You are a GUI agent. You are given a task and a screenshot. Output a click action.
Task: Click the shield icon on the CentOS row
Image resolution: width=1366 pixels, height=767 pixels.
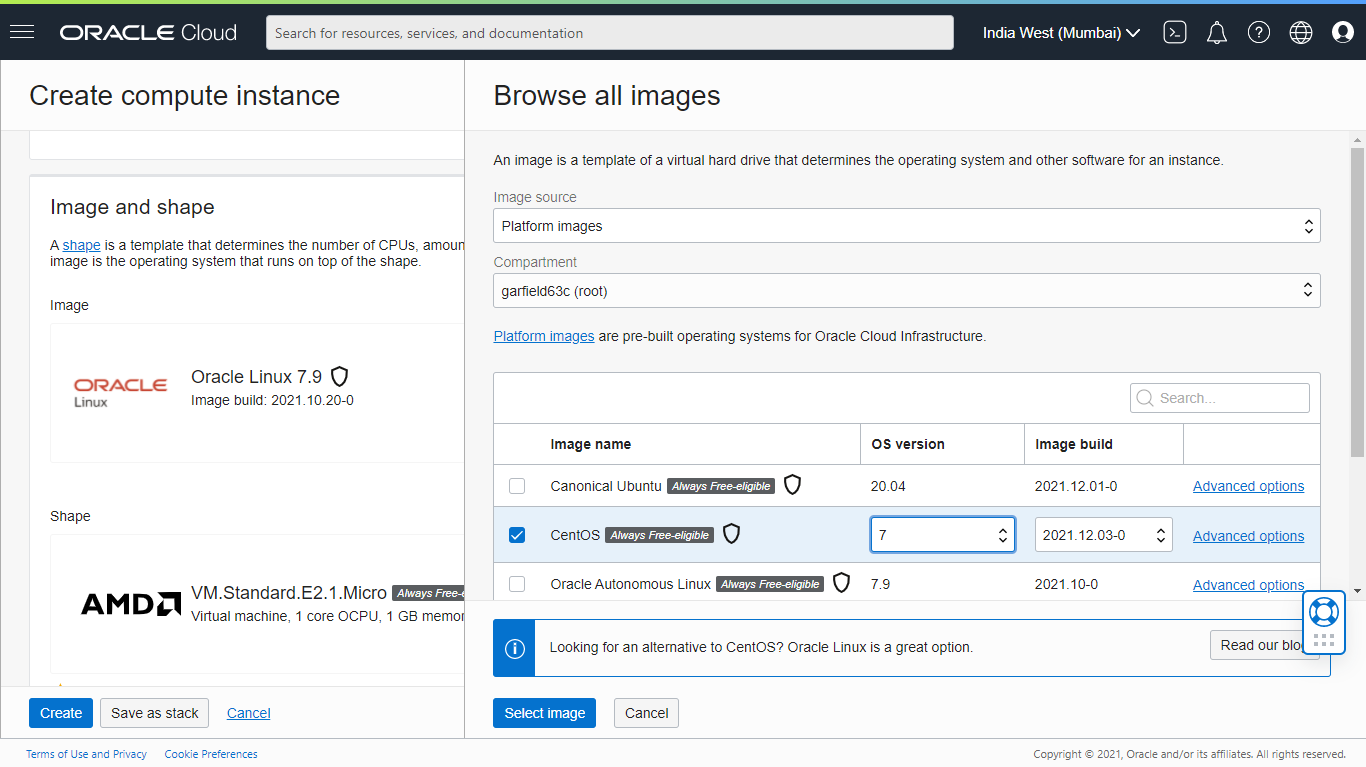coord(732,534)
